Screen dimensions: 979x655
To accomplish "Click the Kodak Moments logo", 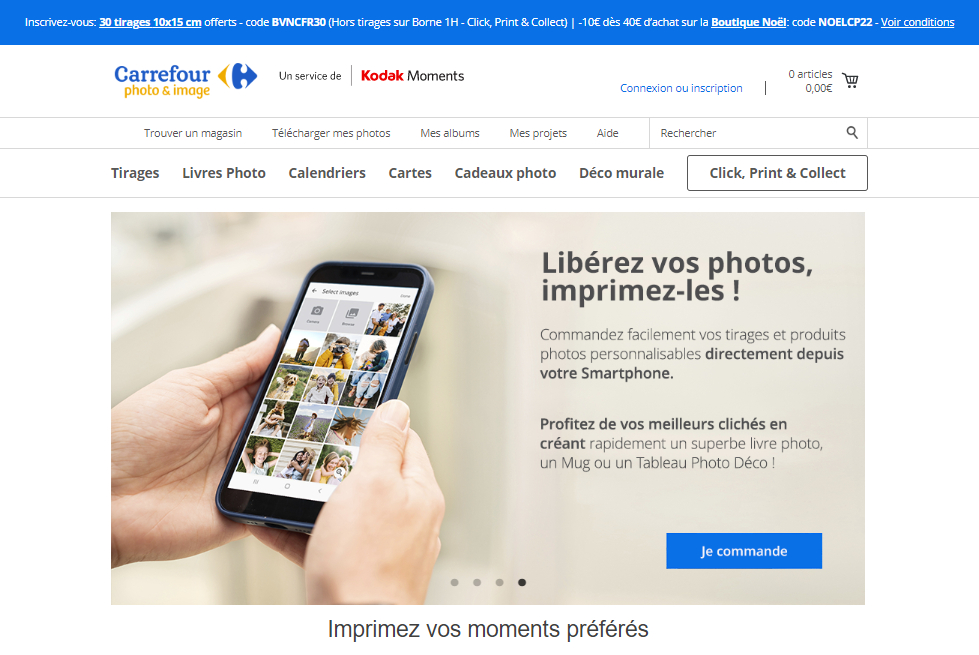I will 412,76.
